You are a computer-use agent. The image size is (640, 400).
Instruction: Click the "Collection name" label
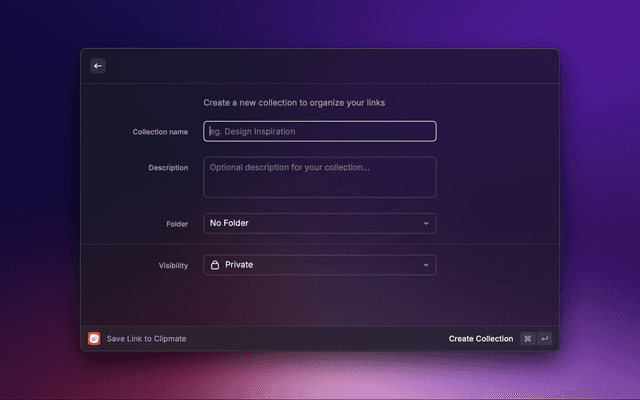(x=160, y=132)
